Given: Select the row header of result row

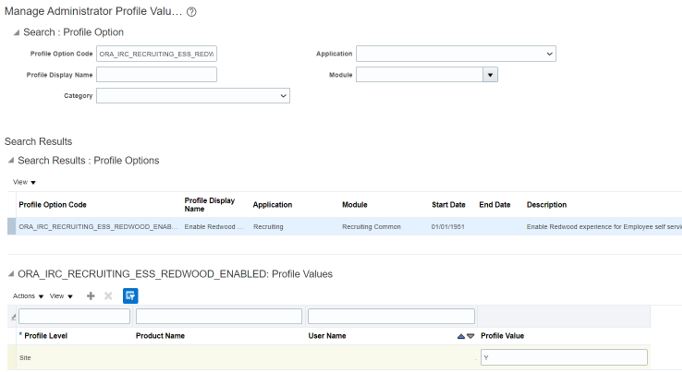Looking at the screenshot, I should pyautogui.click(x=12, y=227).
